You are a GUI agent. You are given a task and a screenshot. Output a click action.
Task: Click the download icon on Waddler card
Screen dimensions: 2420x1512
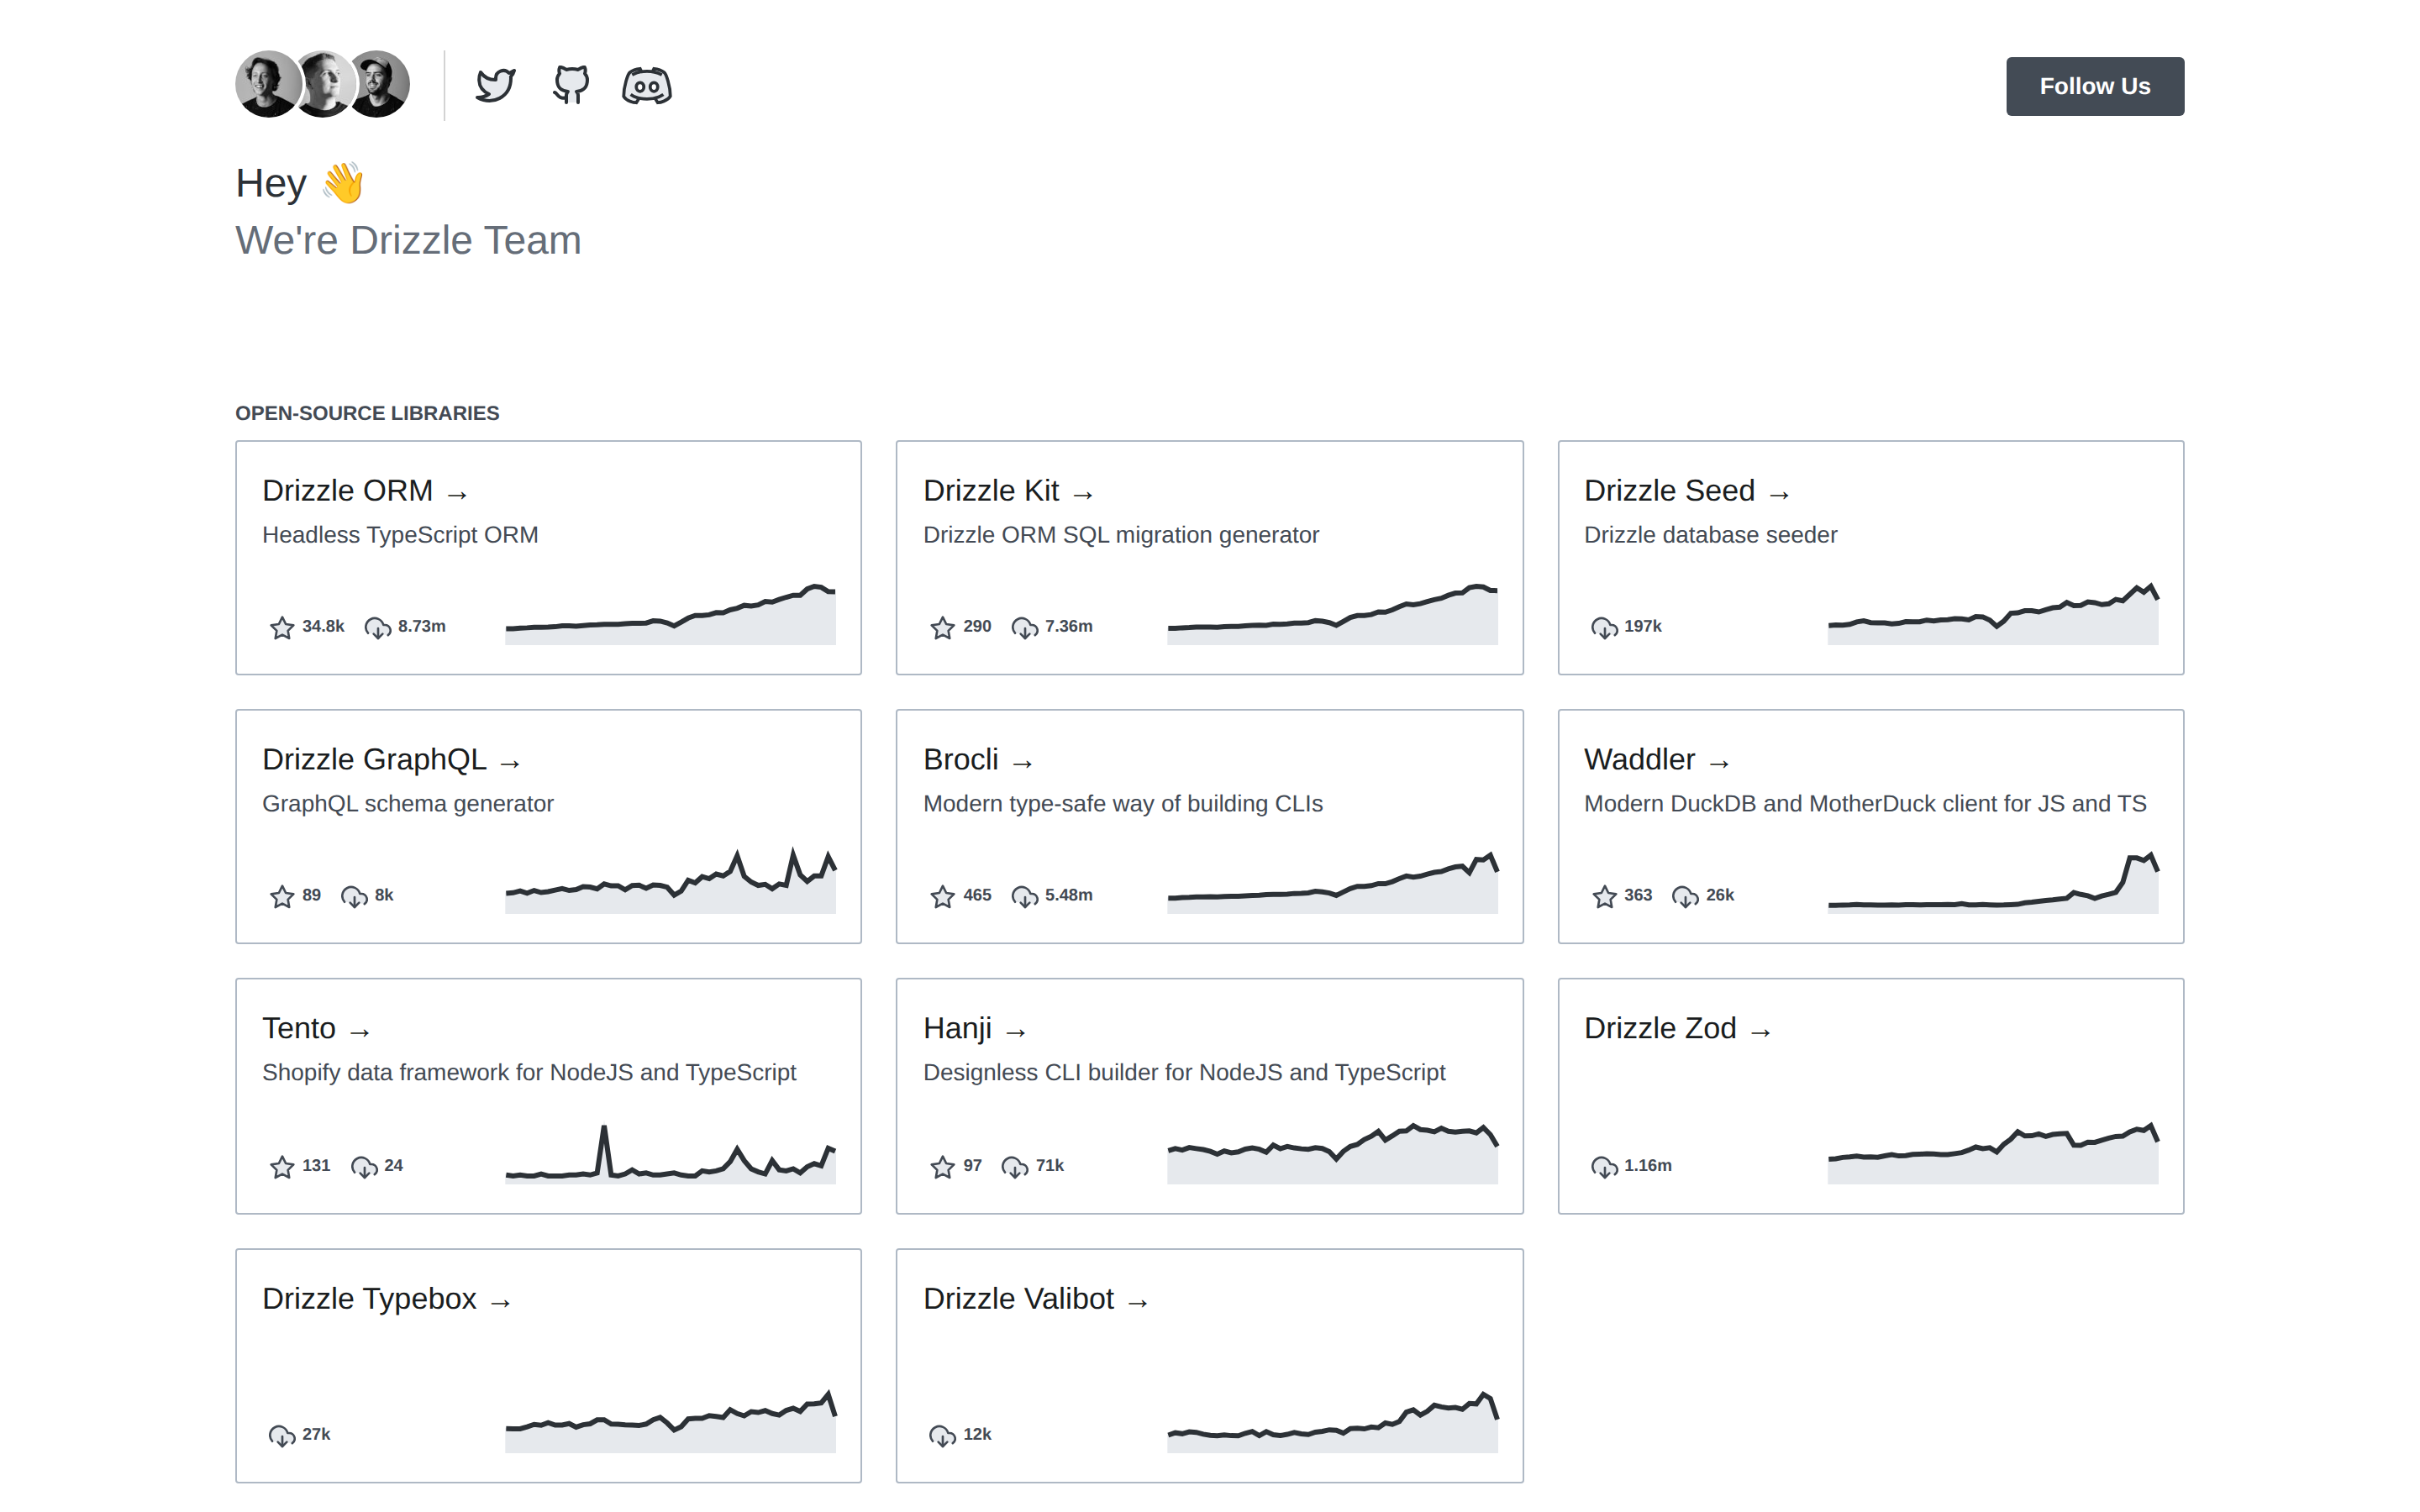pos(1685,896)
